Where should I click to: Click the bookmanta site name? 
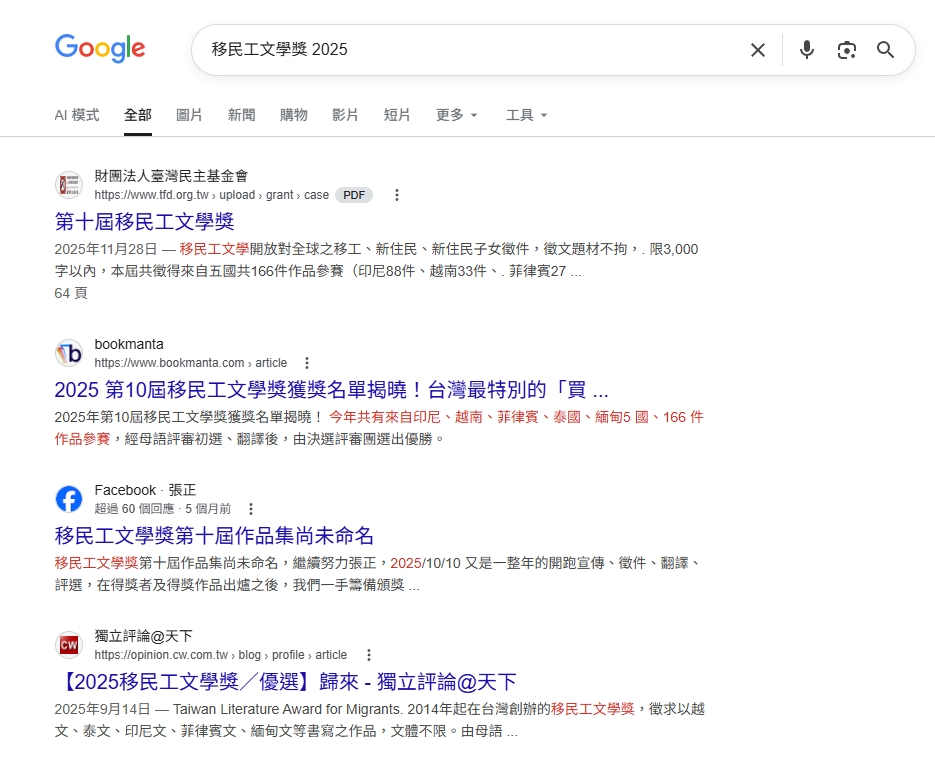point(129,344)
